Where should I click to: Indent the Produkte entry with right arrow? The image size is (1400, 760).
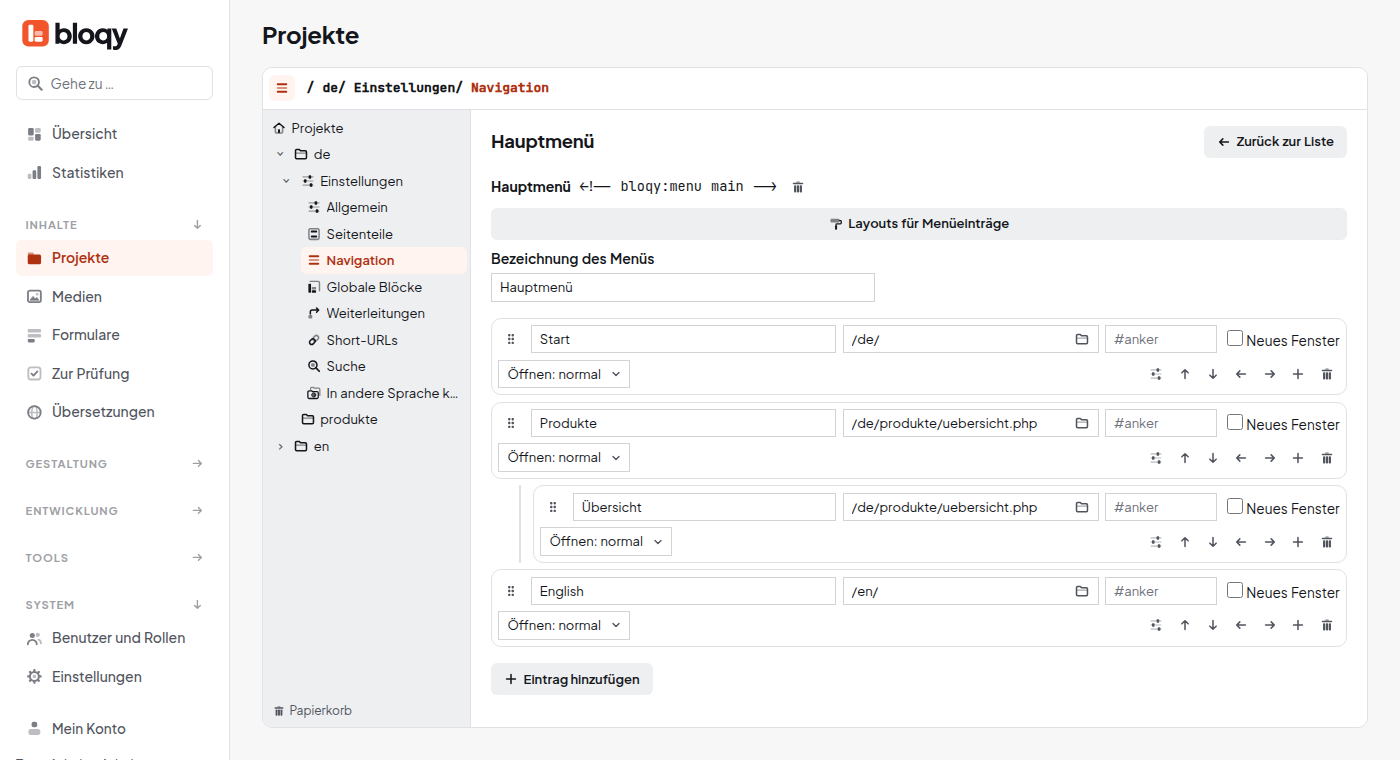pos(1270,458)
